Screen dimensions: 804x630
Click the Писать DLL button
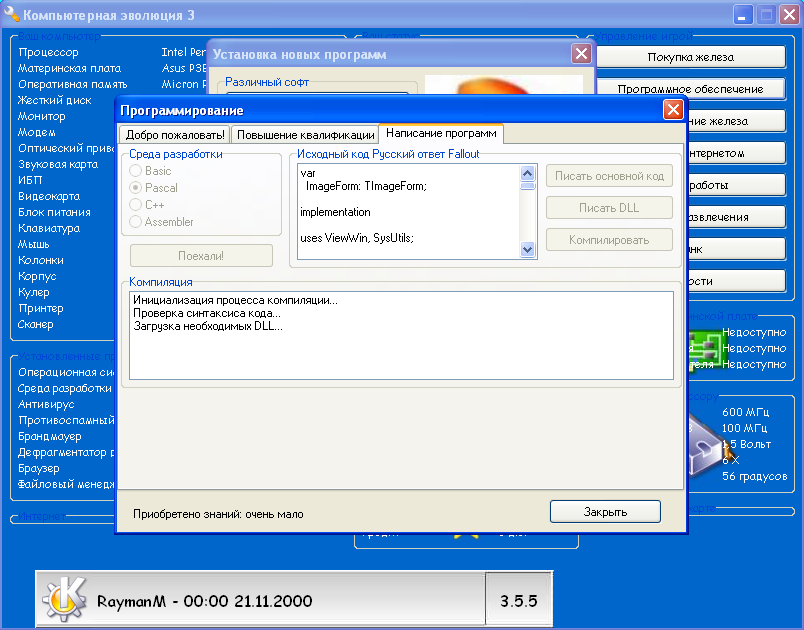(609, 208)
